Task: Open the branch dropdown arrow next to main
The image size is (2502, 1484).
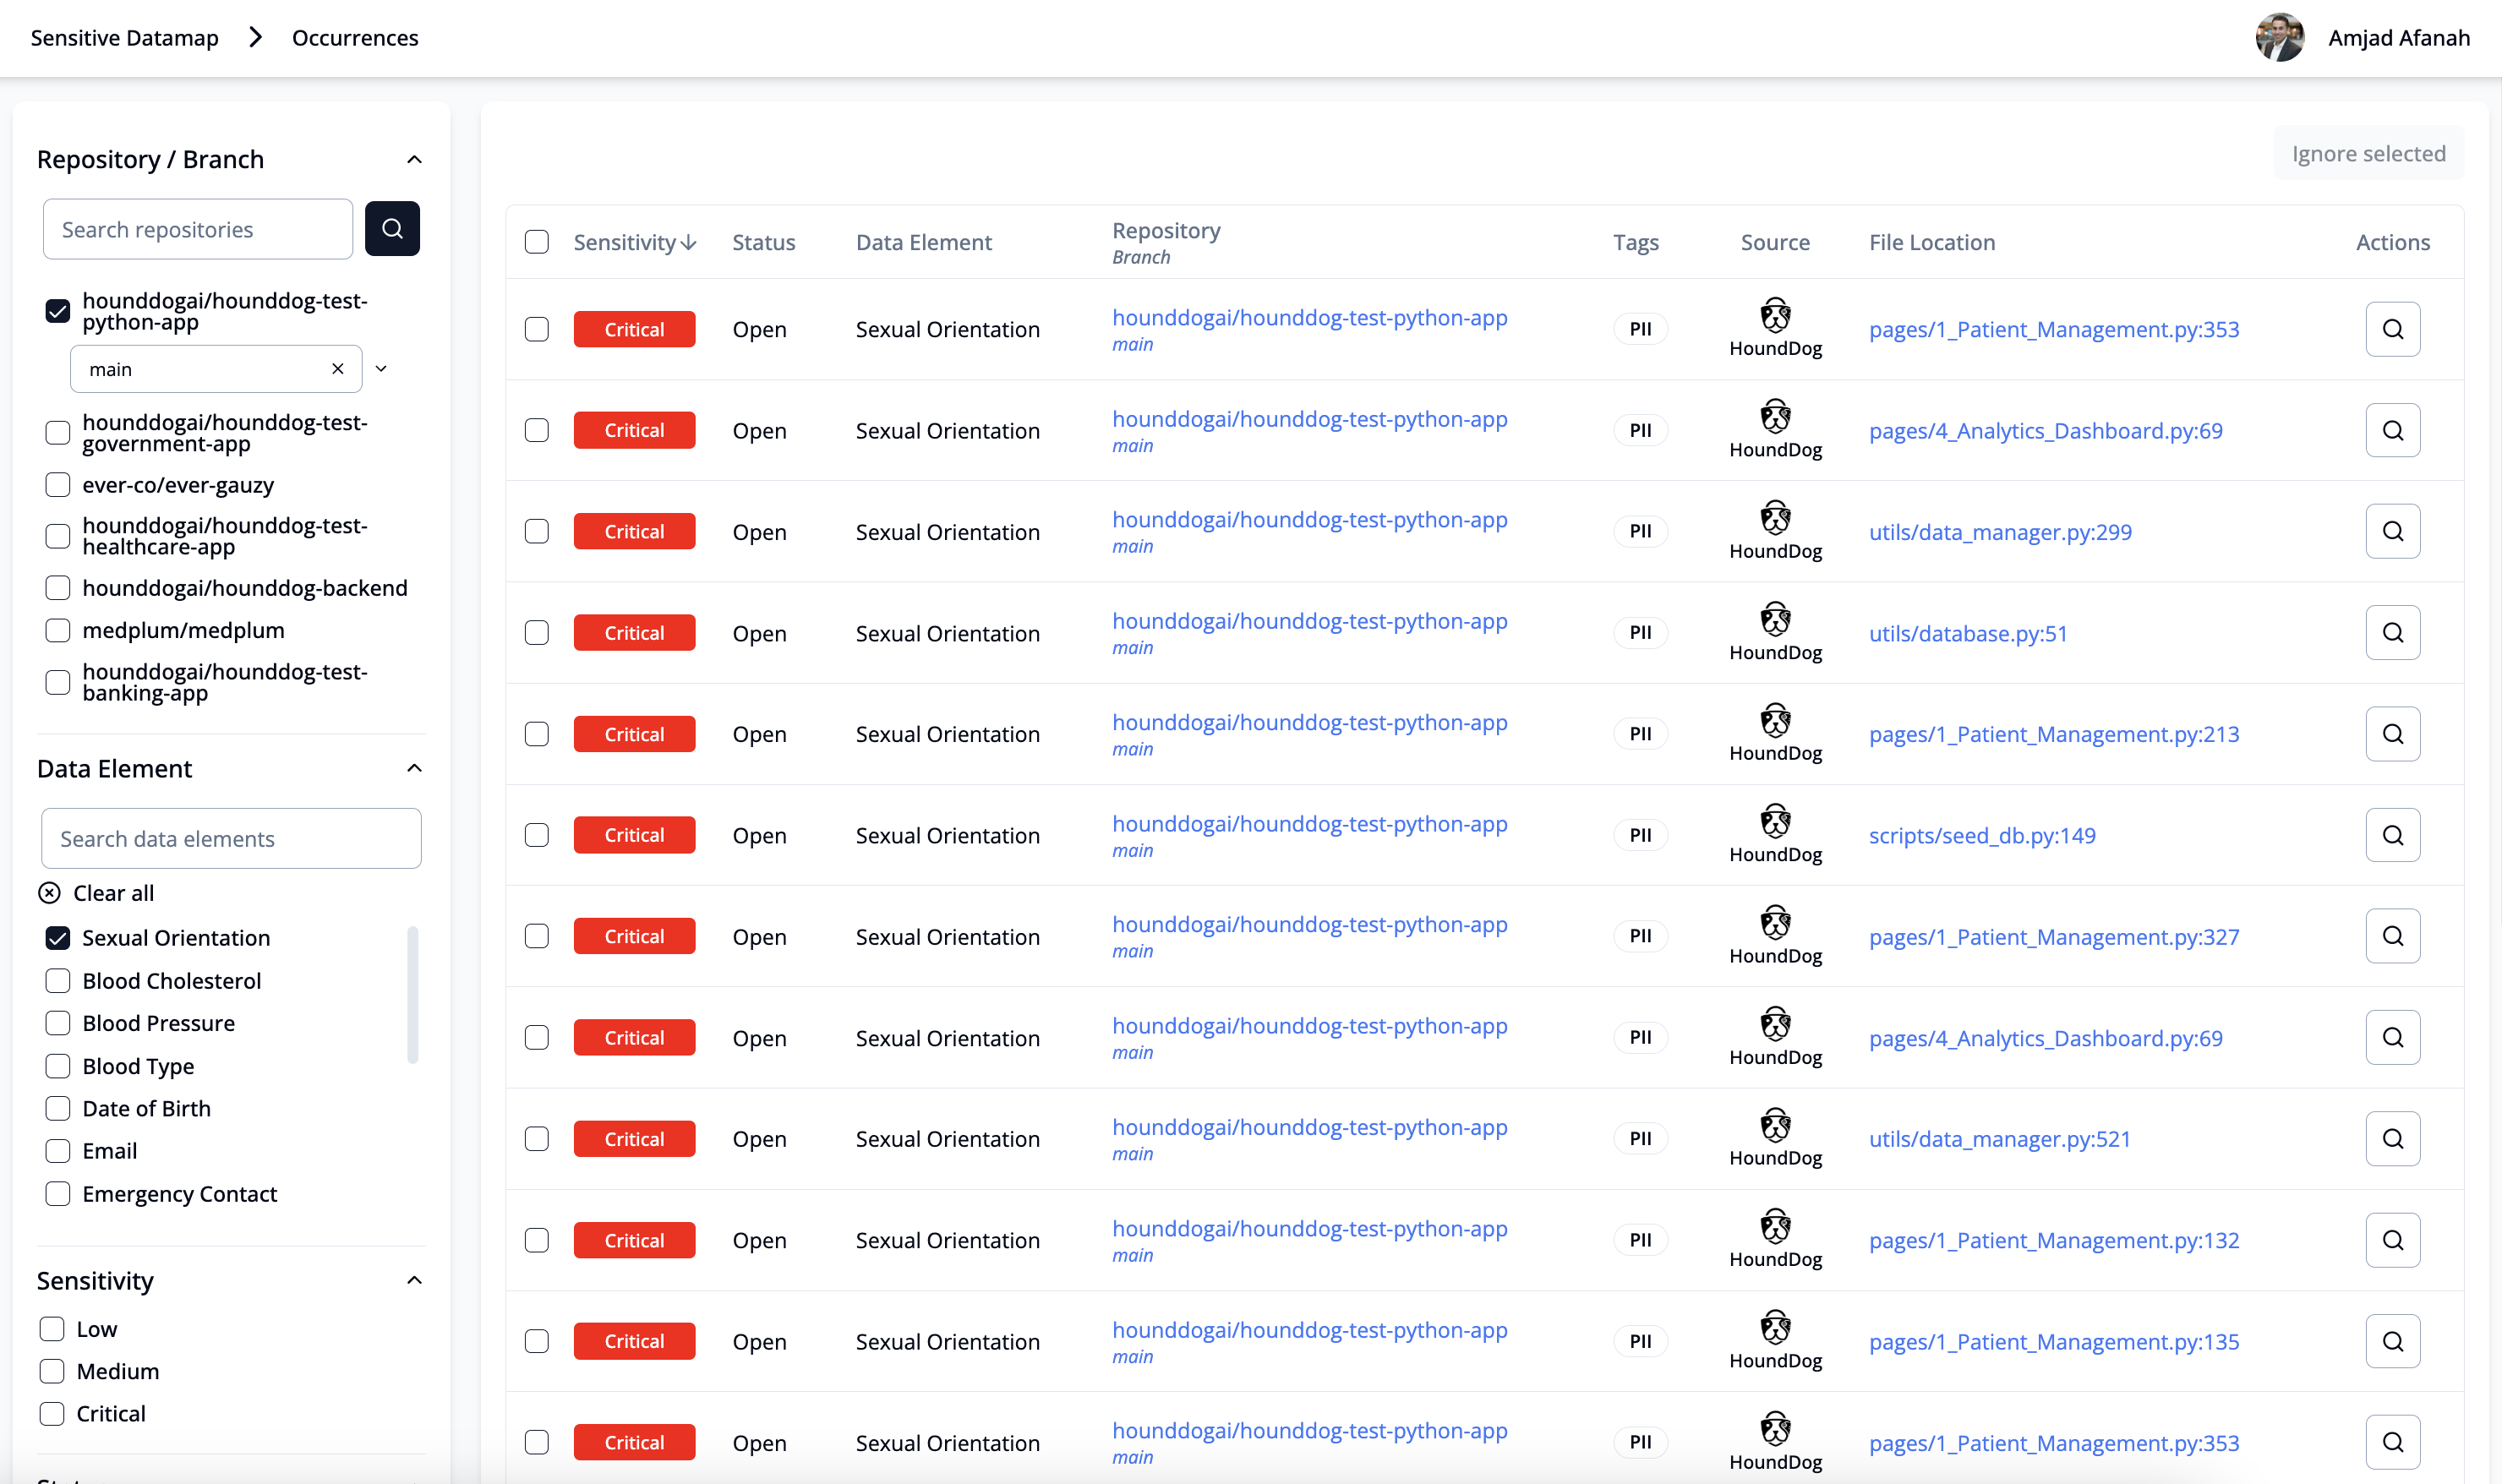Action: tap(381, 369)
